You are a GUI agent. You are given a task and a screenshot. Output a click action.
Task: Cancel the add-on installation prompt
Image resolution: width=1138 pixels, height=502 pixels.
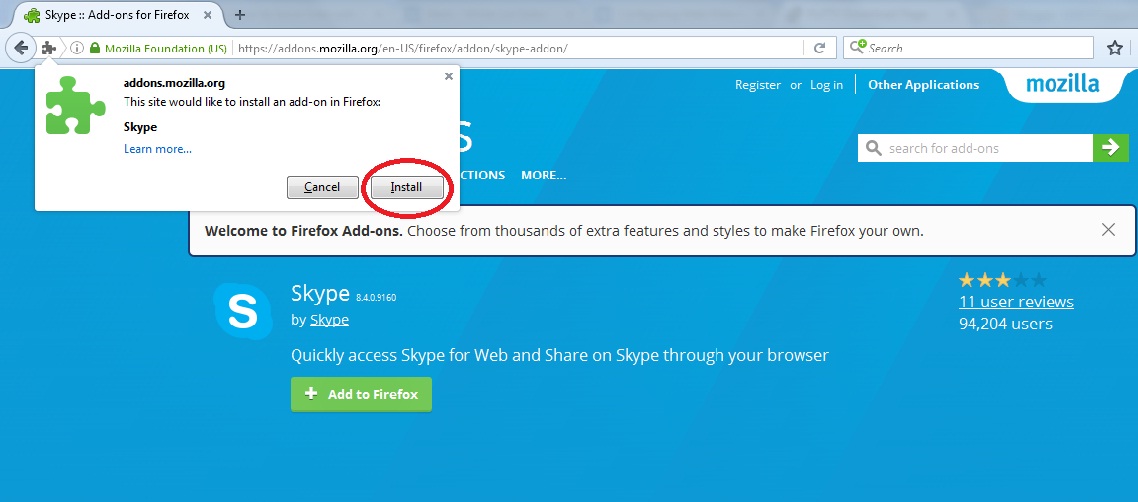point(322,186)
